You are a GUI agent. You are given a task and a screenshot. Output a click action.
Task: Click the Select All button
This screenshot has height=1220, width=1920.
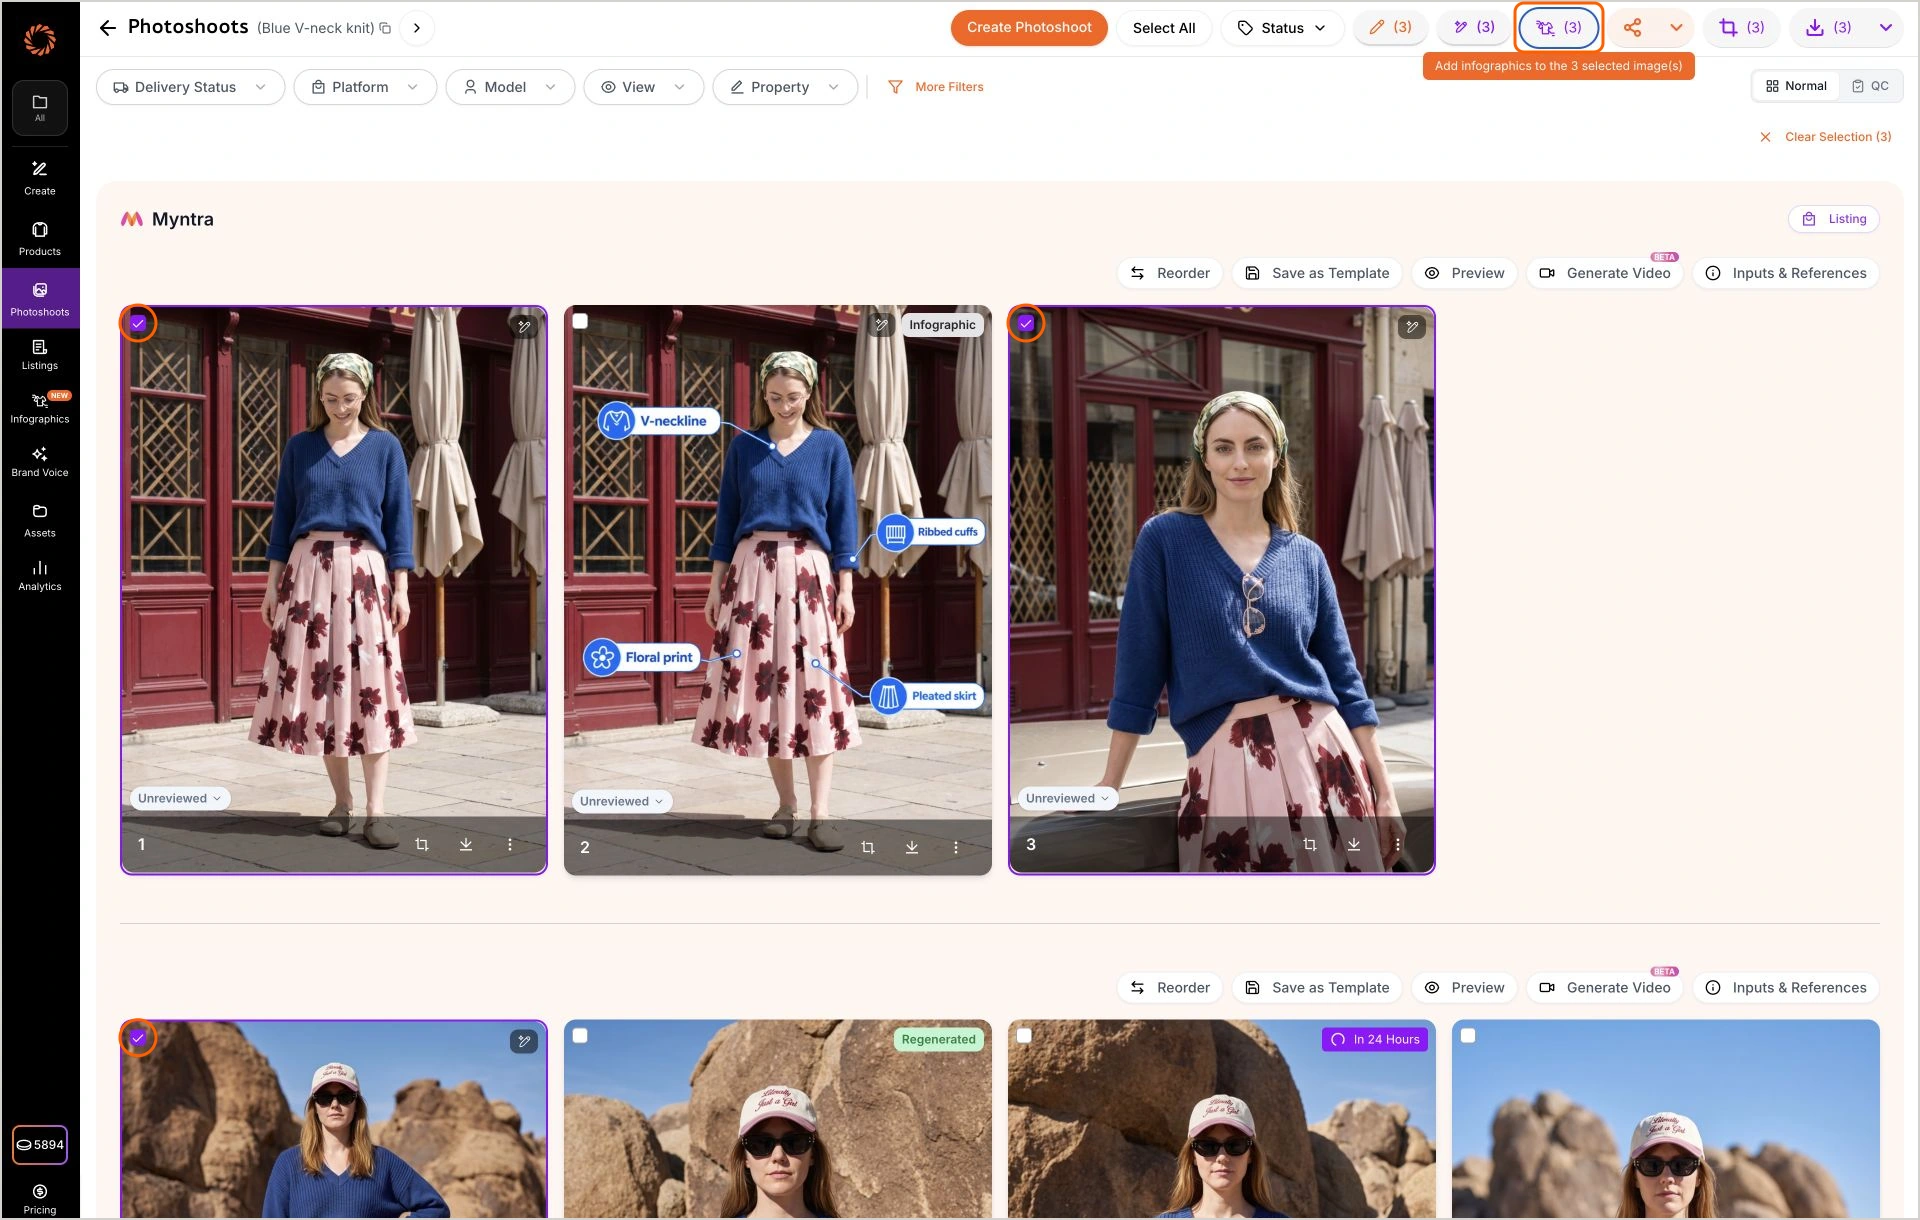point(1164,28)
